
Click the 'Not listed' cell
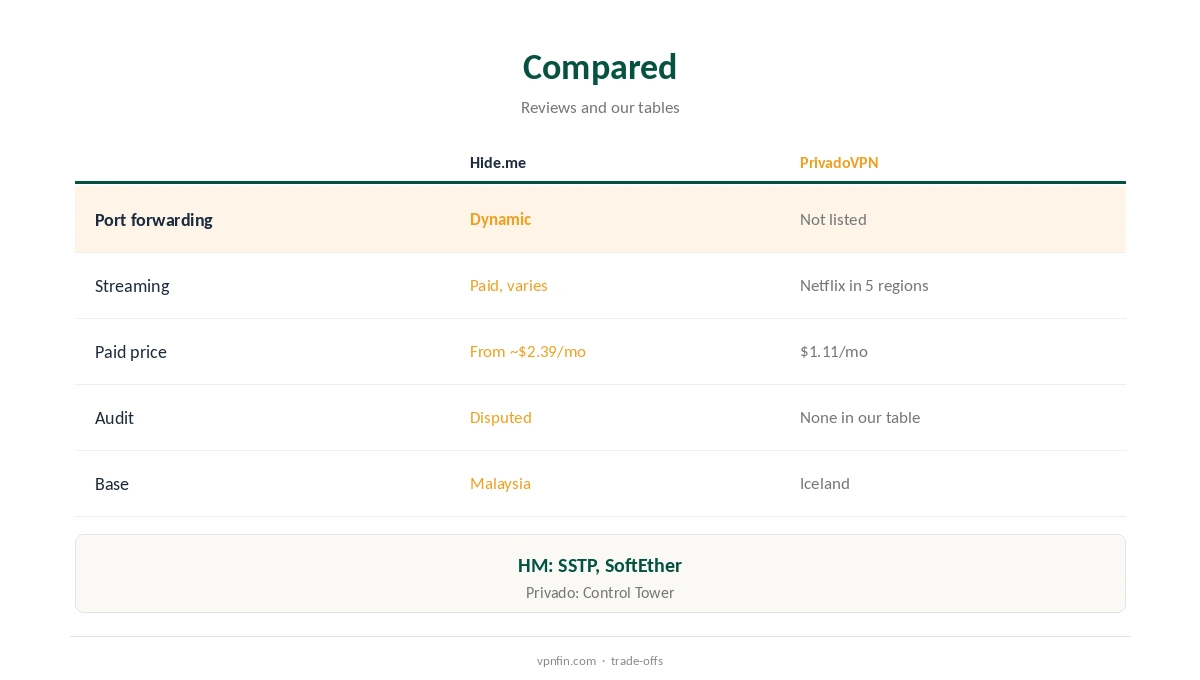tap(833, 219)
